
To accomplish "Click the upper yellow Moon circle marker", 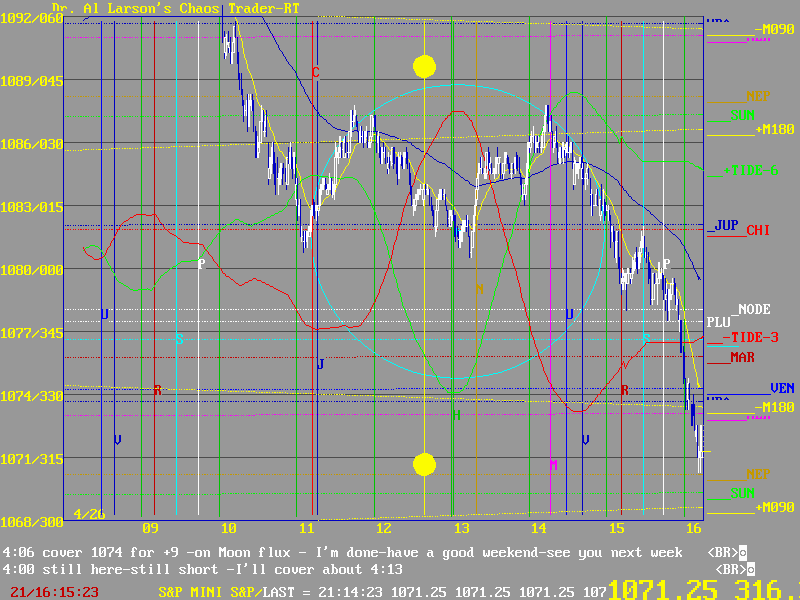I will (x=425, y=67).
